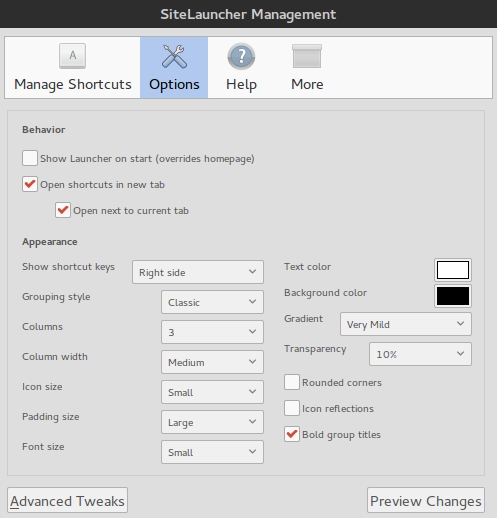Viewport: 497px width, 518px height.
Task: Open the Help tab label
Action: point(241,85)
